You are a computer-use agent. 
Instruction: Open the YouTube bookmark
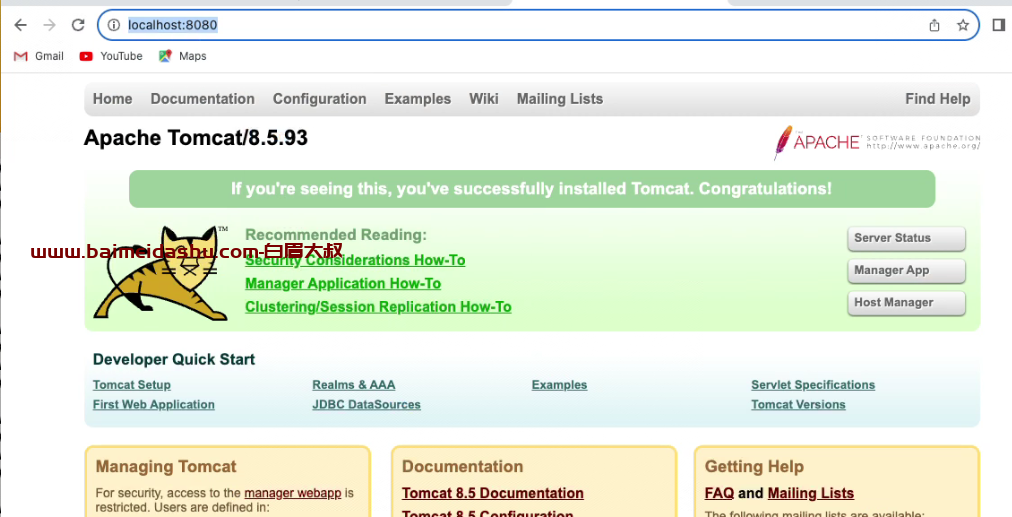point(111,56)
